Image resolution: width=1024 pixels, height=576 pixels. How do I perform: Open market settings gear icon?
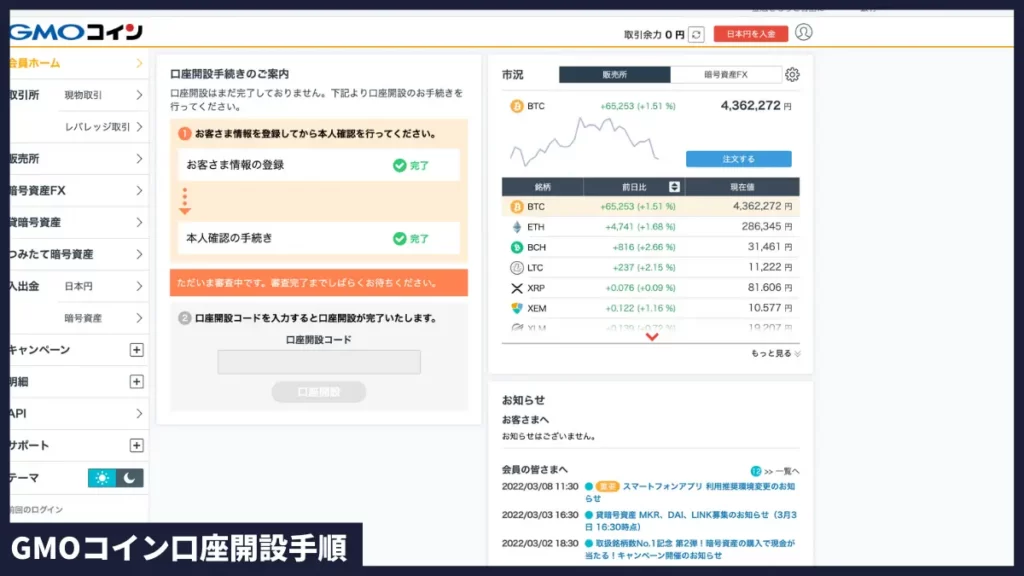(792, 74)
